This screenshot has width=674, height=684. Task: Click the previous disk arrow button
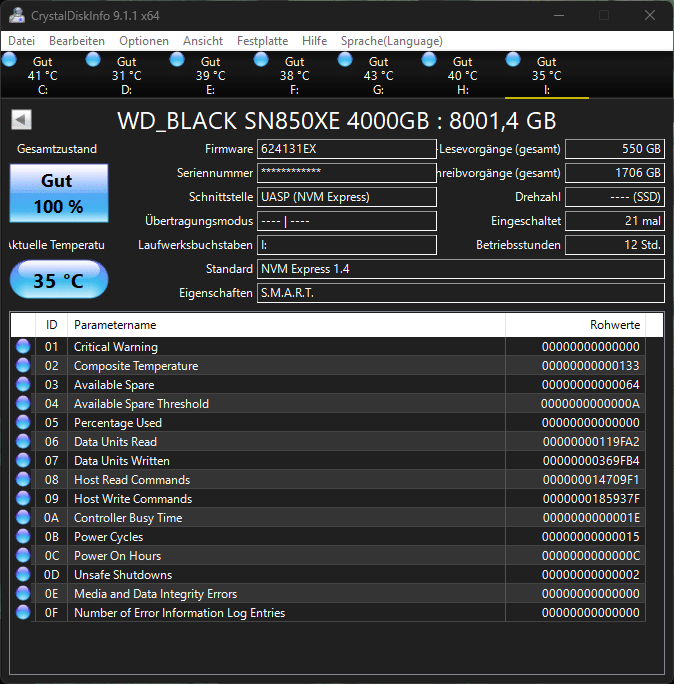(21, 120)
